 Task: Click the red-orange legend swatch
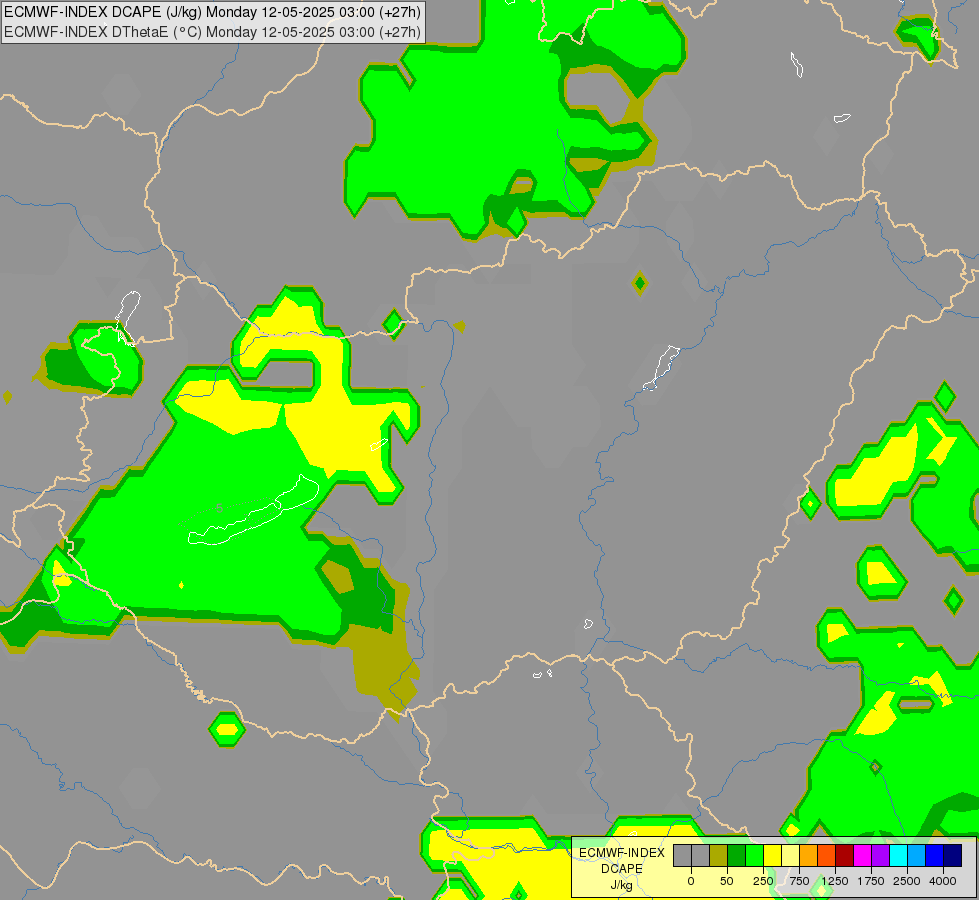[827, 855]
